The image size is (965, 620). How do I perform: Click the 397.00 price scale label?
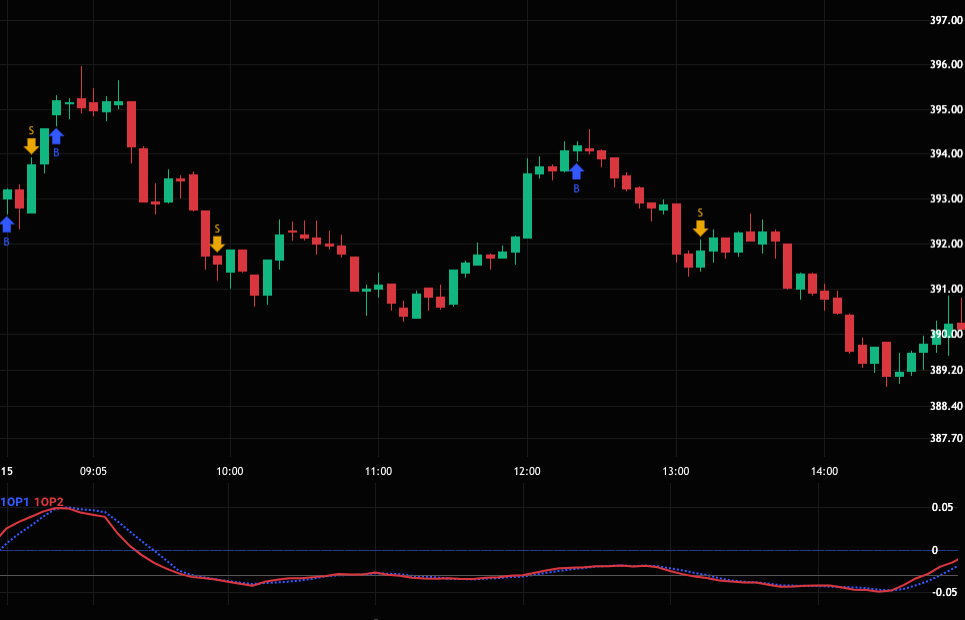click(945, 20)
